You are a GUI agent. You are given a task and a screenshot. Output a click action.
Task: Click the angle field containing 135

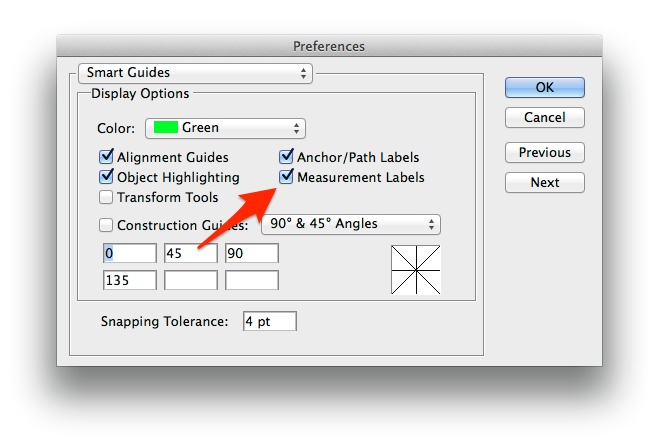[130, 280]
